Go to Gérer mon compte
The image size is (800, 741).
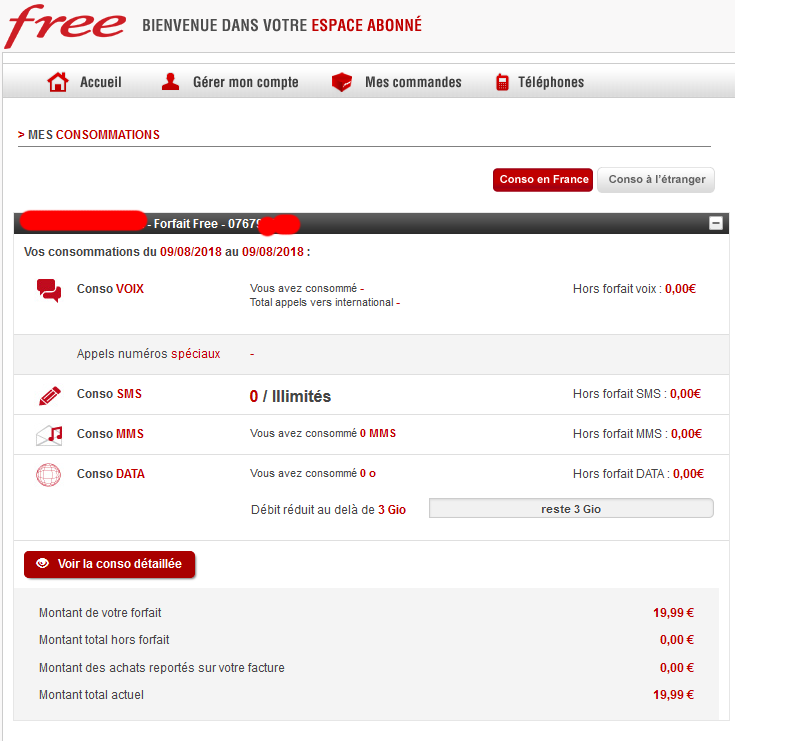(245, 82)
